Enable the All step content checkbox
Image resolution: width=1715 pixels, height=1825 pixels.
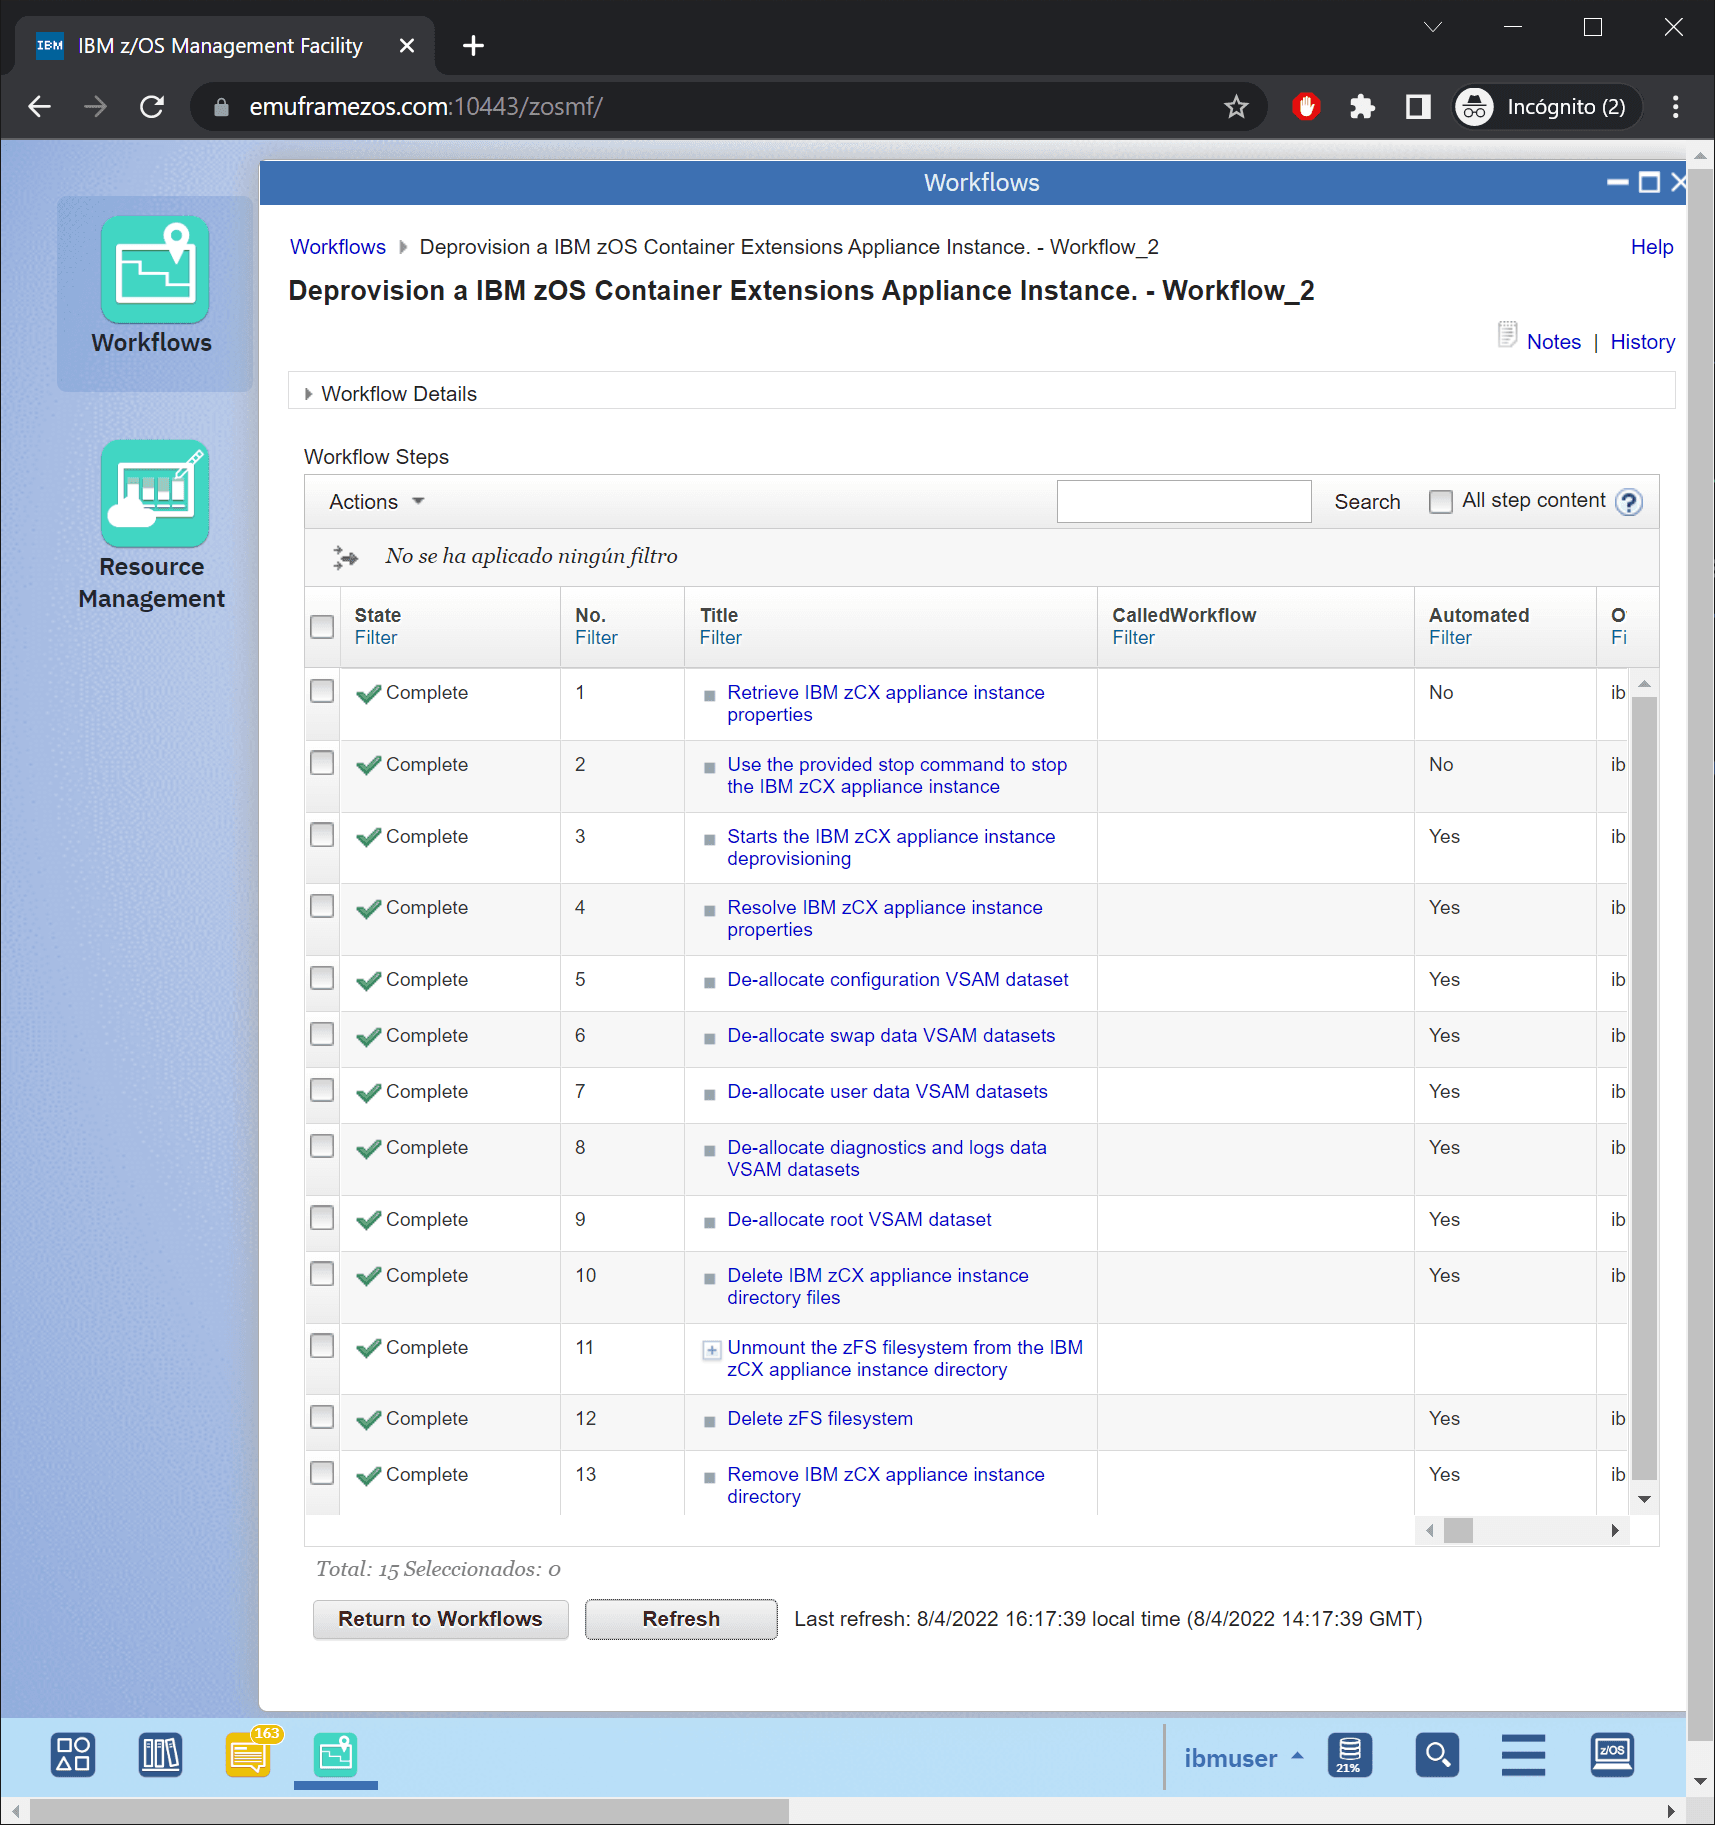click(x=1440, y=502)
